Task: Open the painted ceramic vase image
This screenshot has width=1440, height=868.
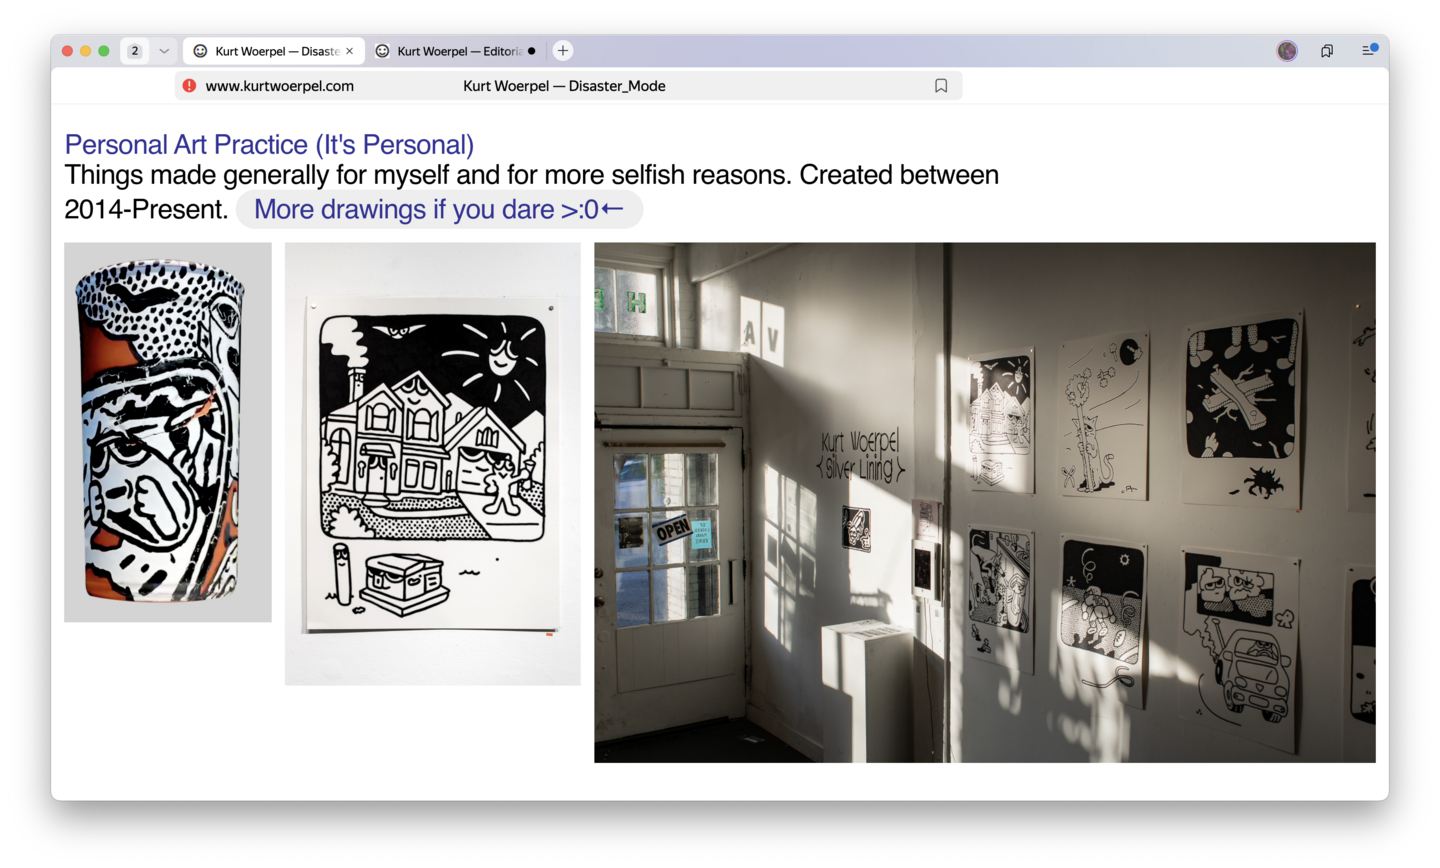Action: point(168,432)
